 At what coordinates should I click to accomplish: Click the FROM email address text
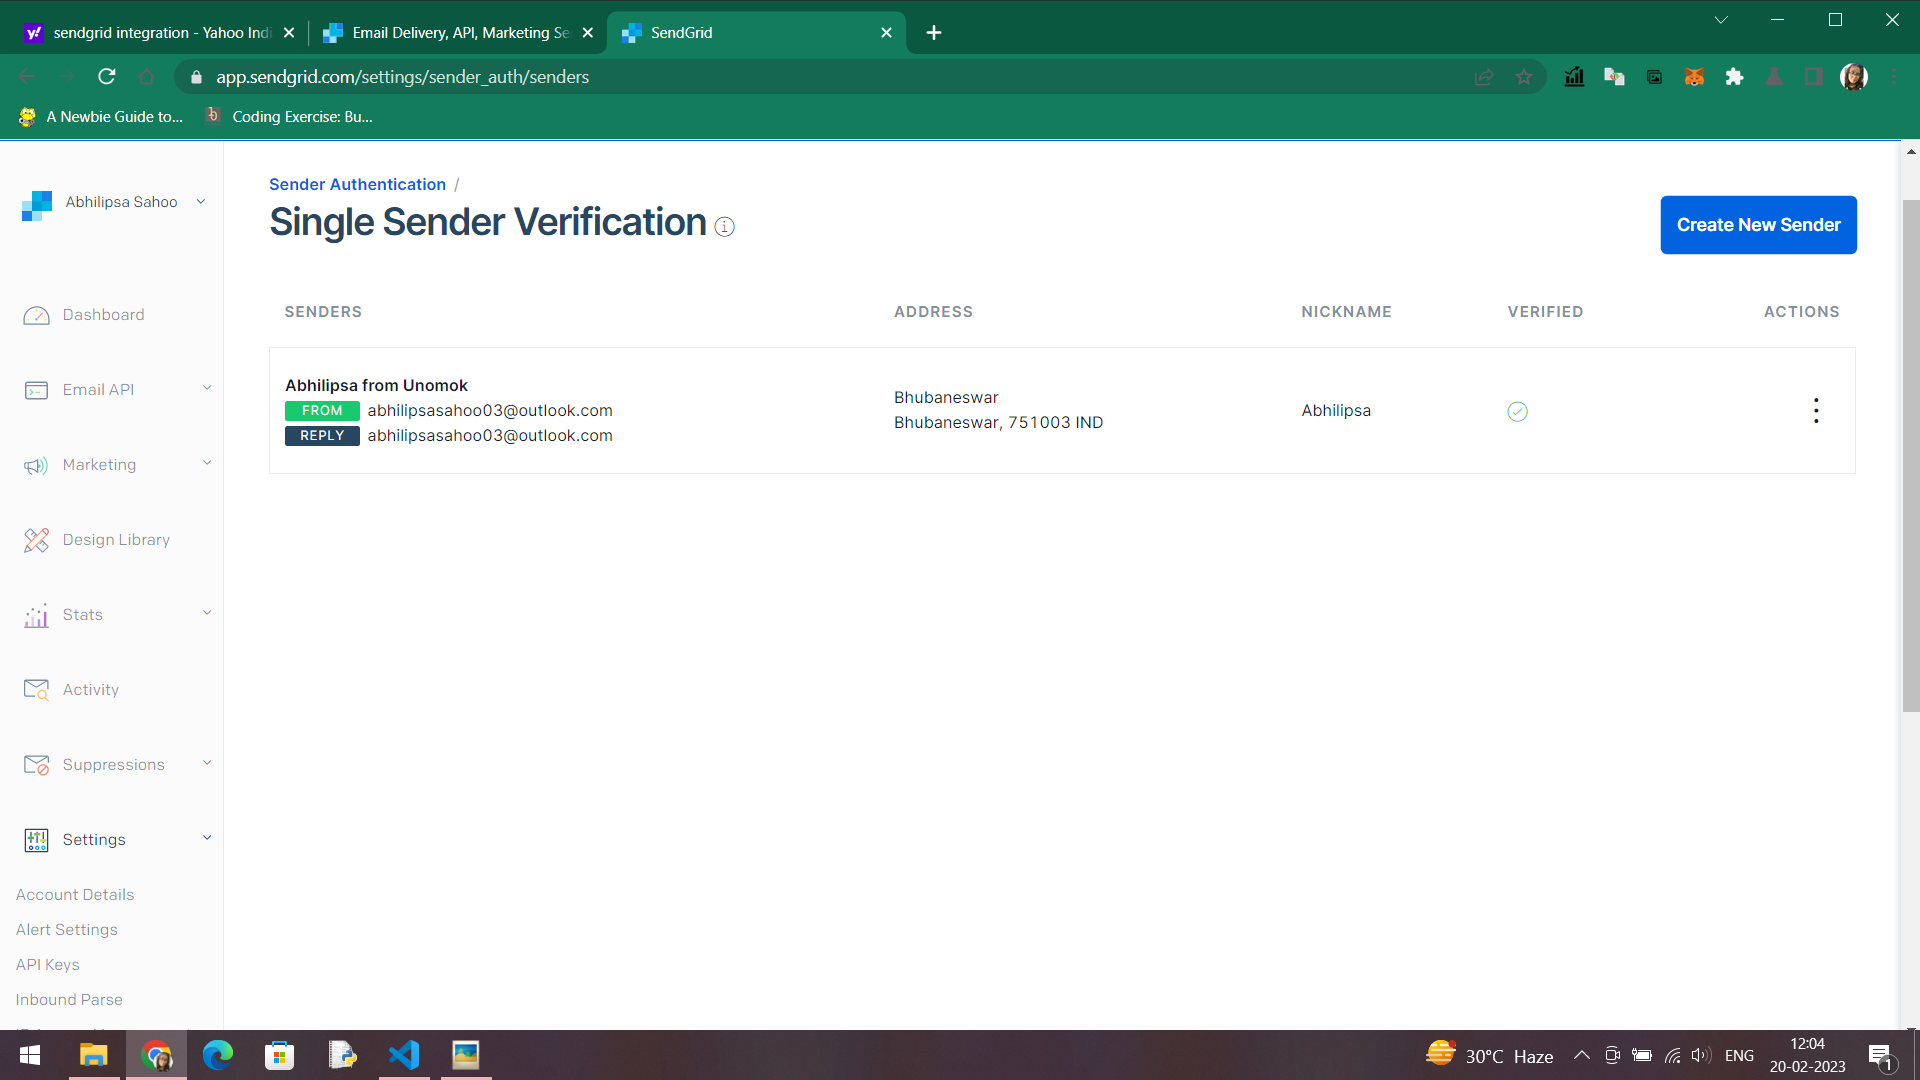[490, 411]
